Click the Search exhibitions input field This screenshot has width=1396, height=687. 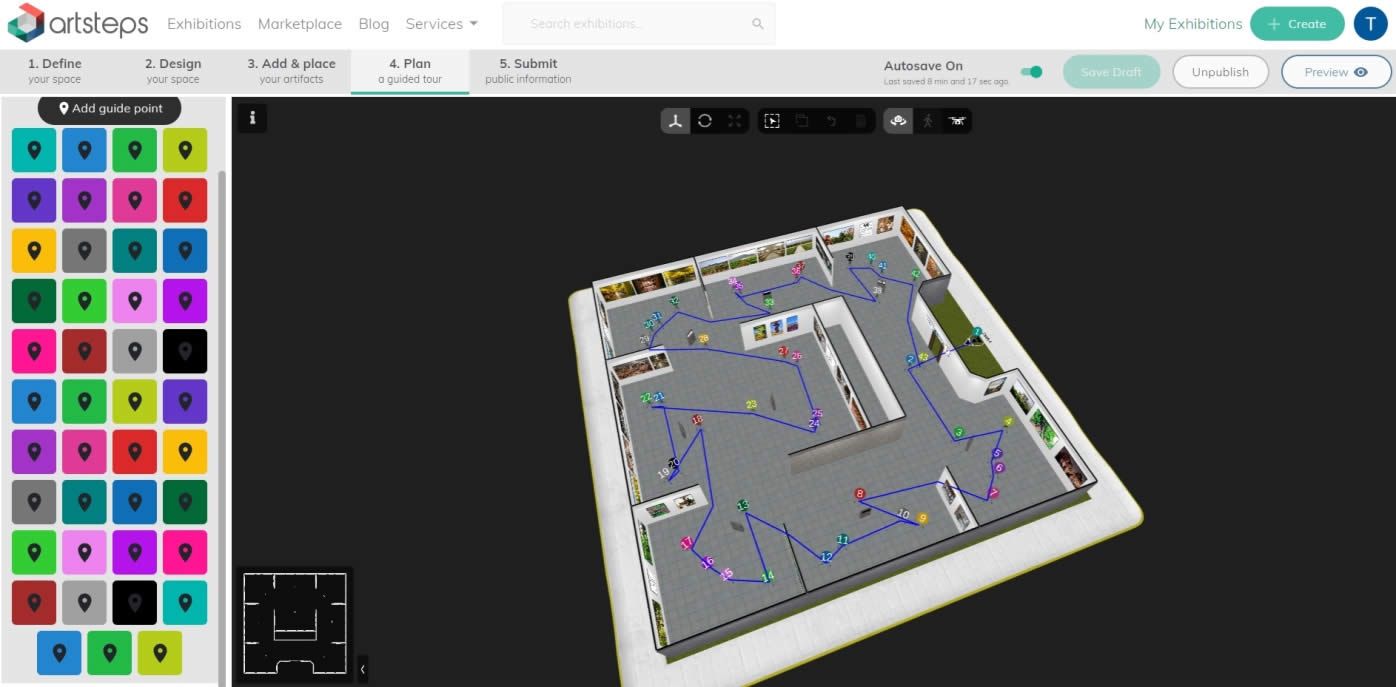[630, 24]
